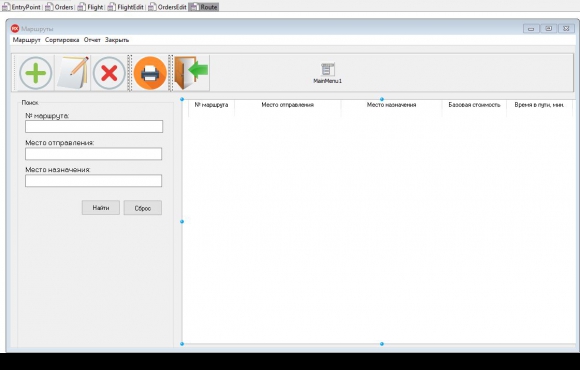Switch to the Flight tab
Screen dimensions: 580x370
click(91, 7)
